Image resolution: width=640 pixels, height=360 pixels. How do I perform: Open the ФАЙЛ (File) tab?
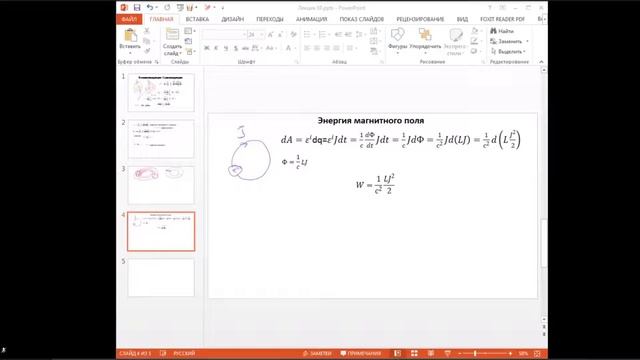[x=129, y=19]
